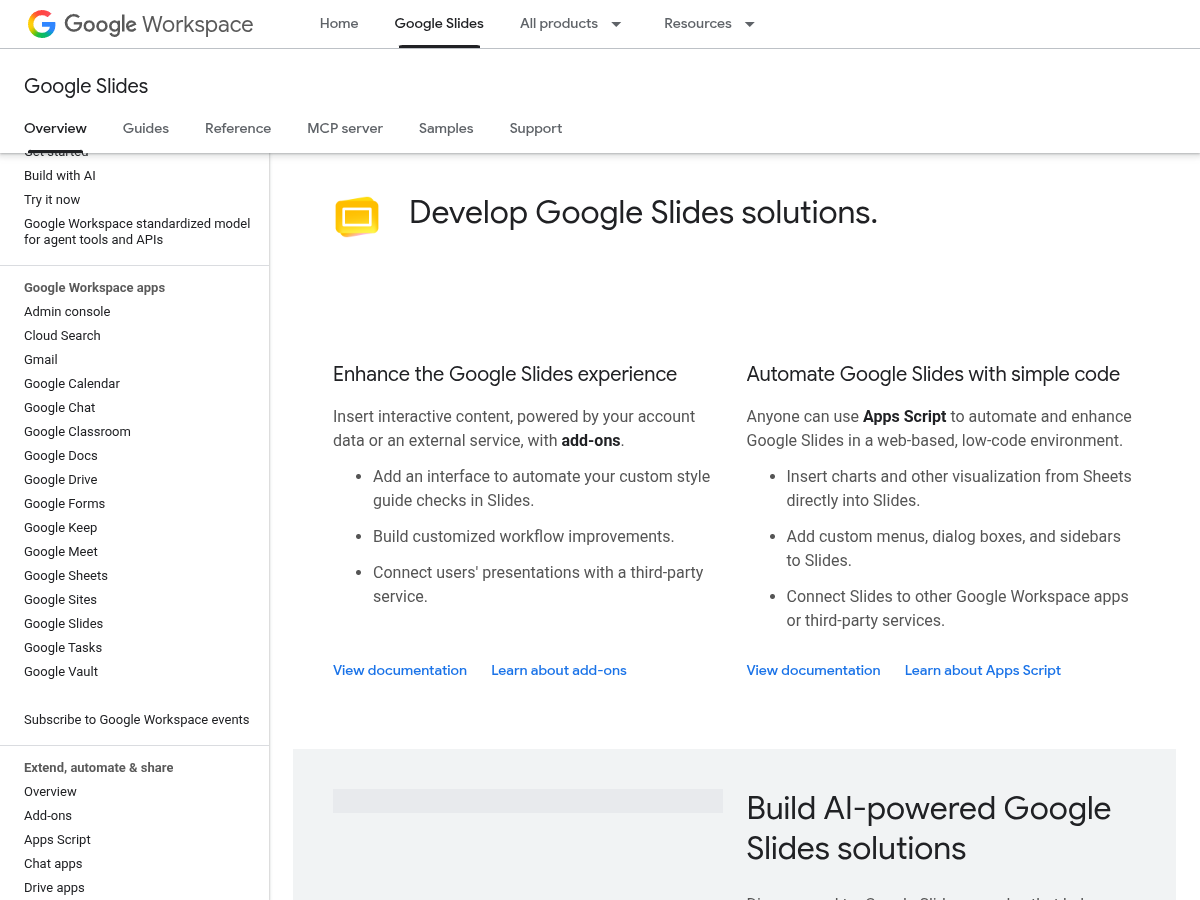Select Google Keep in sidebar
Viewport: 1200px width, 900px height.
click(61, 527)
